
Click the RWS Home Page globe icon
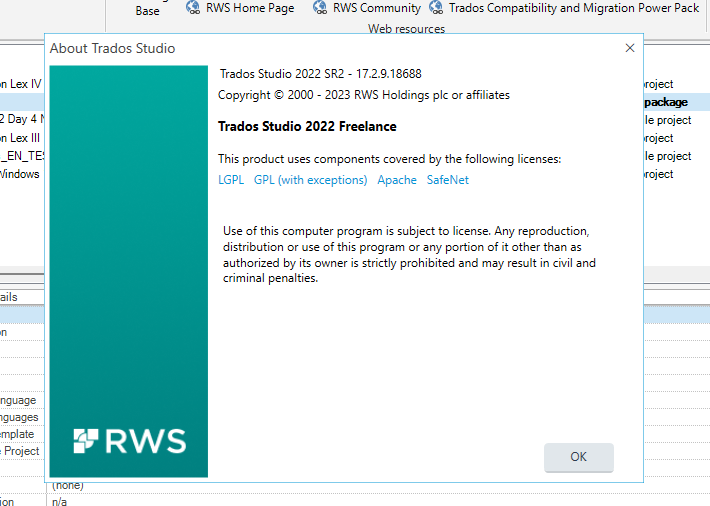(x=193, y=7)
